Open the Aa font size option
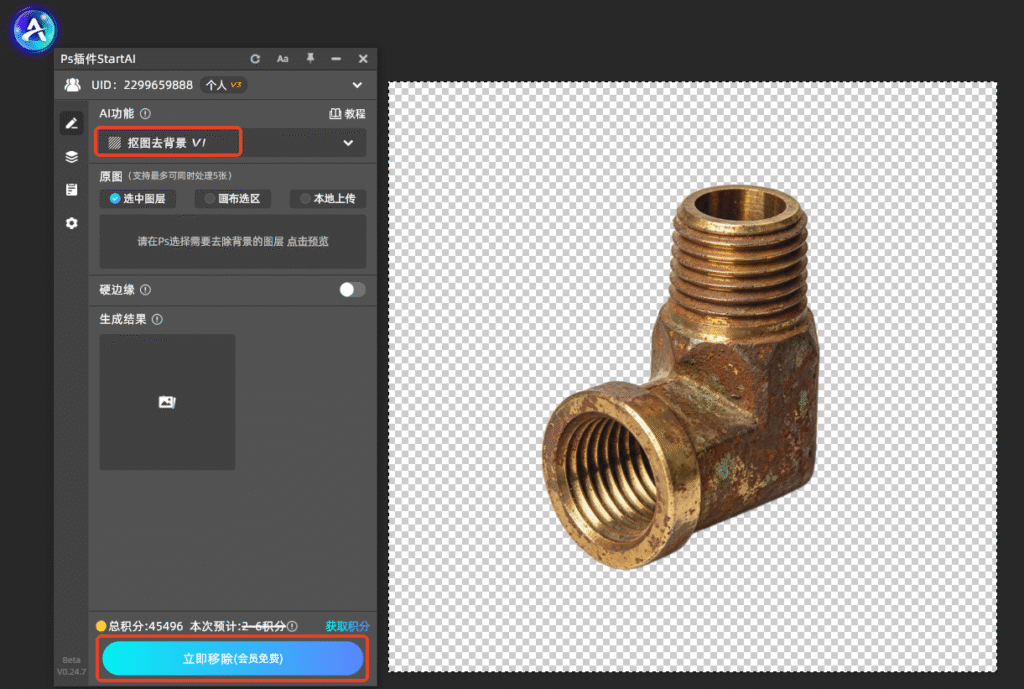The image size is (1024, 689). tap(283, 59)
